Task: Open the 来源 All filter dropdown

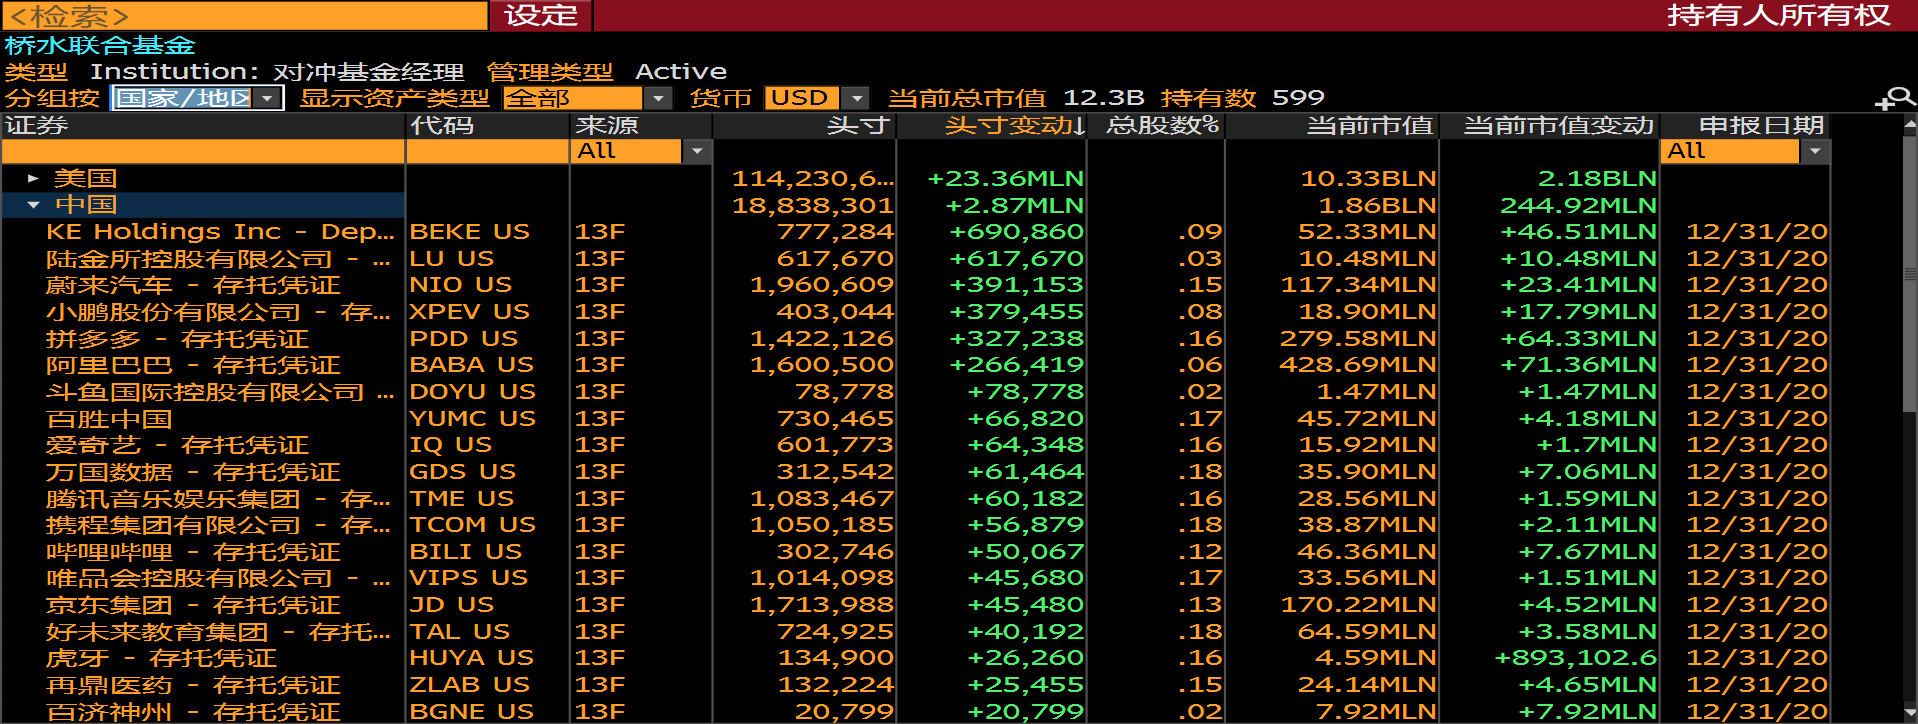Action: coord(640,151)
